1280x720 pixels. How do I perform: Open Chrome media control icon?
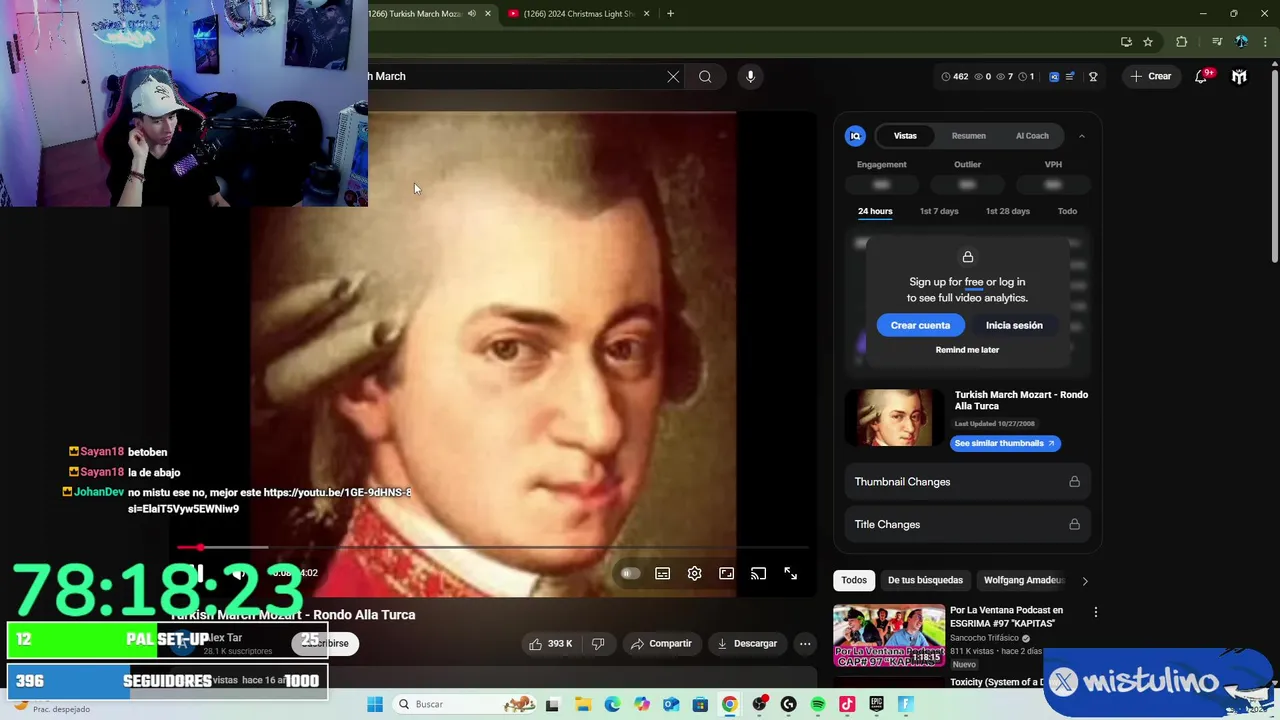click(1216, 42)
